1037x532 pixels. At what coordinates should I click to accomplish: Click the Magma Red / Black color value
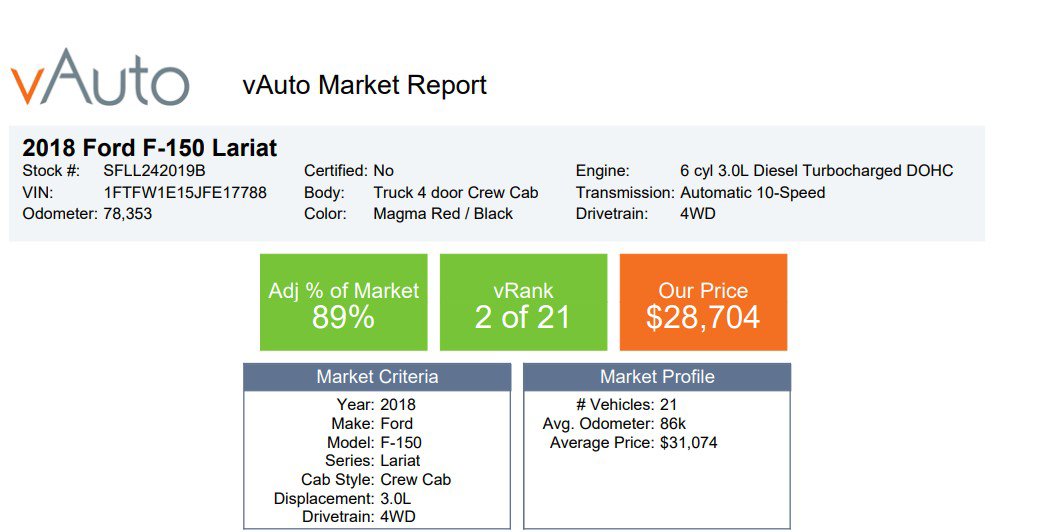[x=443, y=213]
